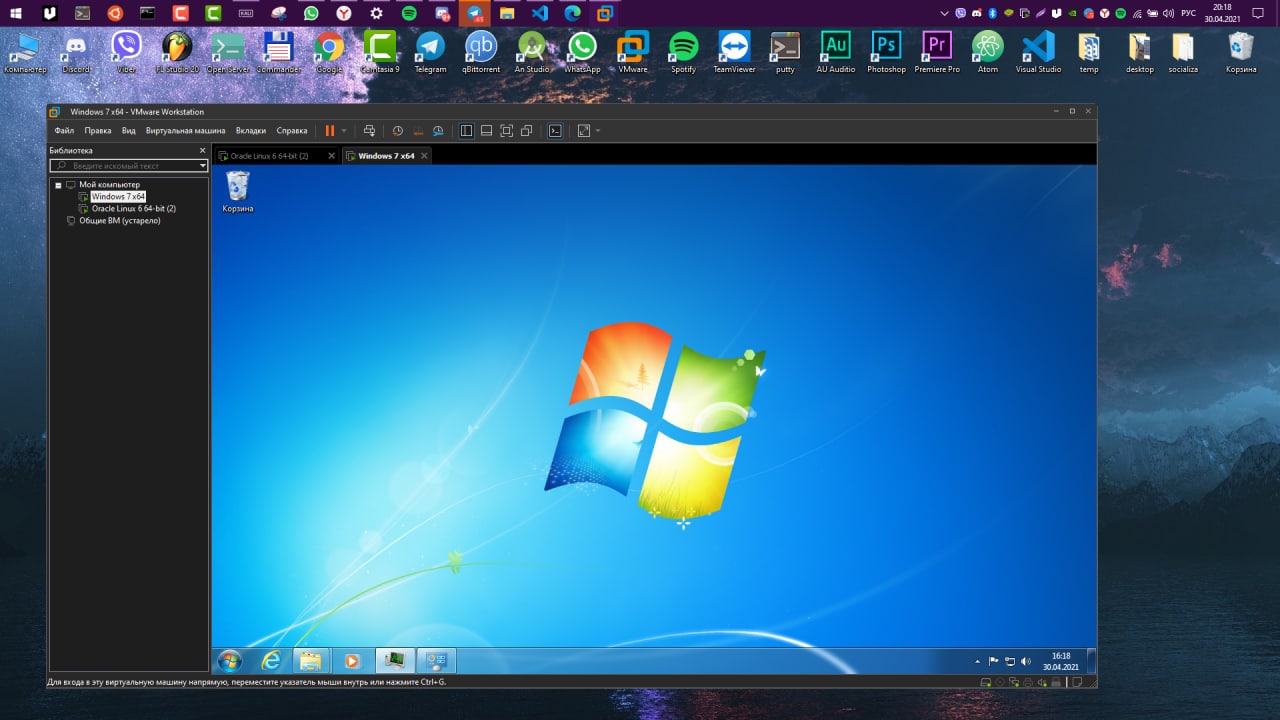This screenshot has width=1280, height=720.
Task: Select Windows 7 x64 in library tree
Action: coord(118,197)
